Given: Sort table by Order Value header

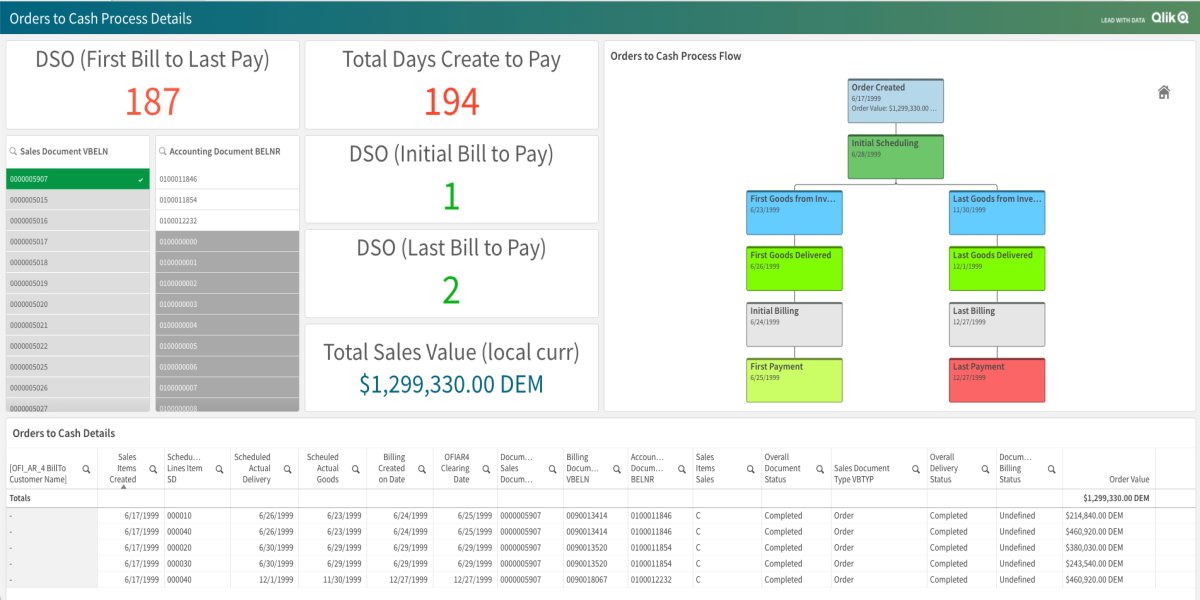Looking at the screenshot, I should [x=1127, y=479].
